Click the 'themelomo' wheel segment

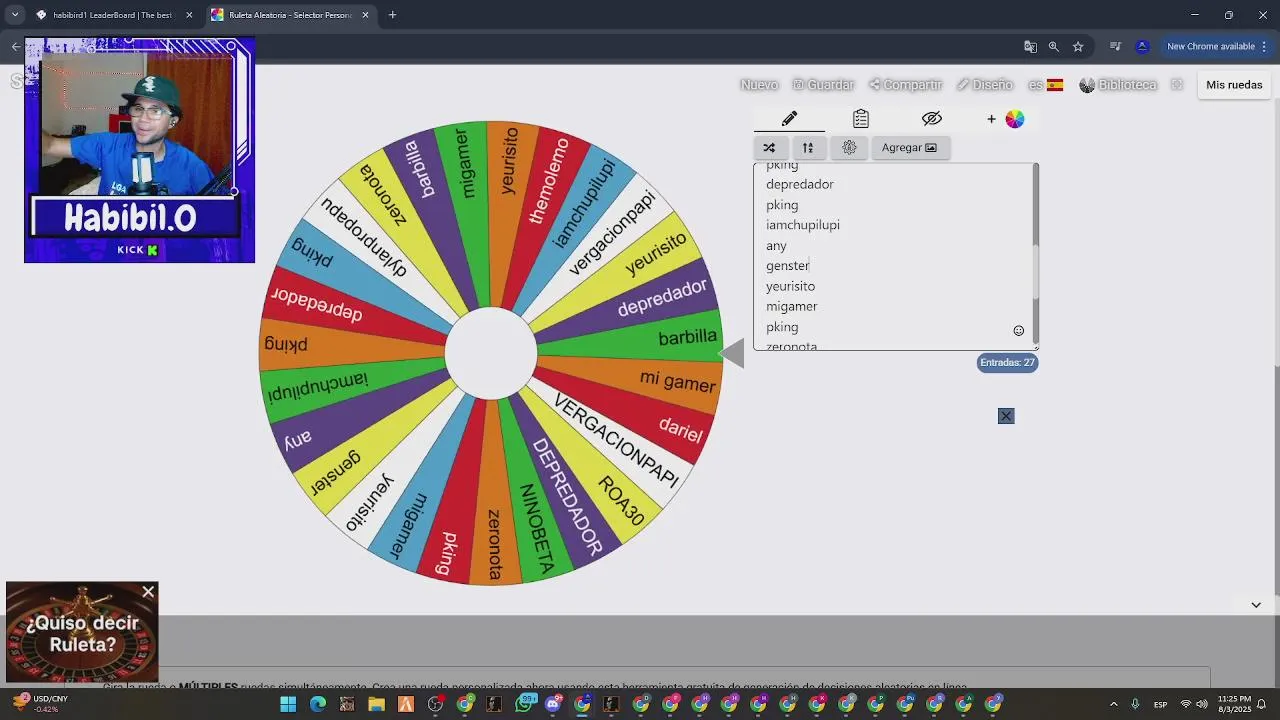pyautogui.click(x=549, y=181)
